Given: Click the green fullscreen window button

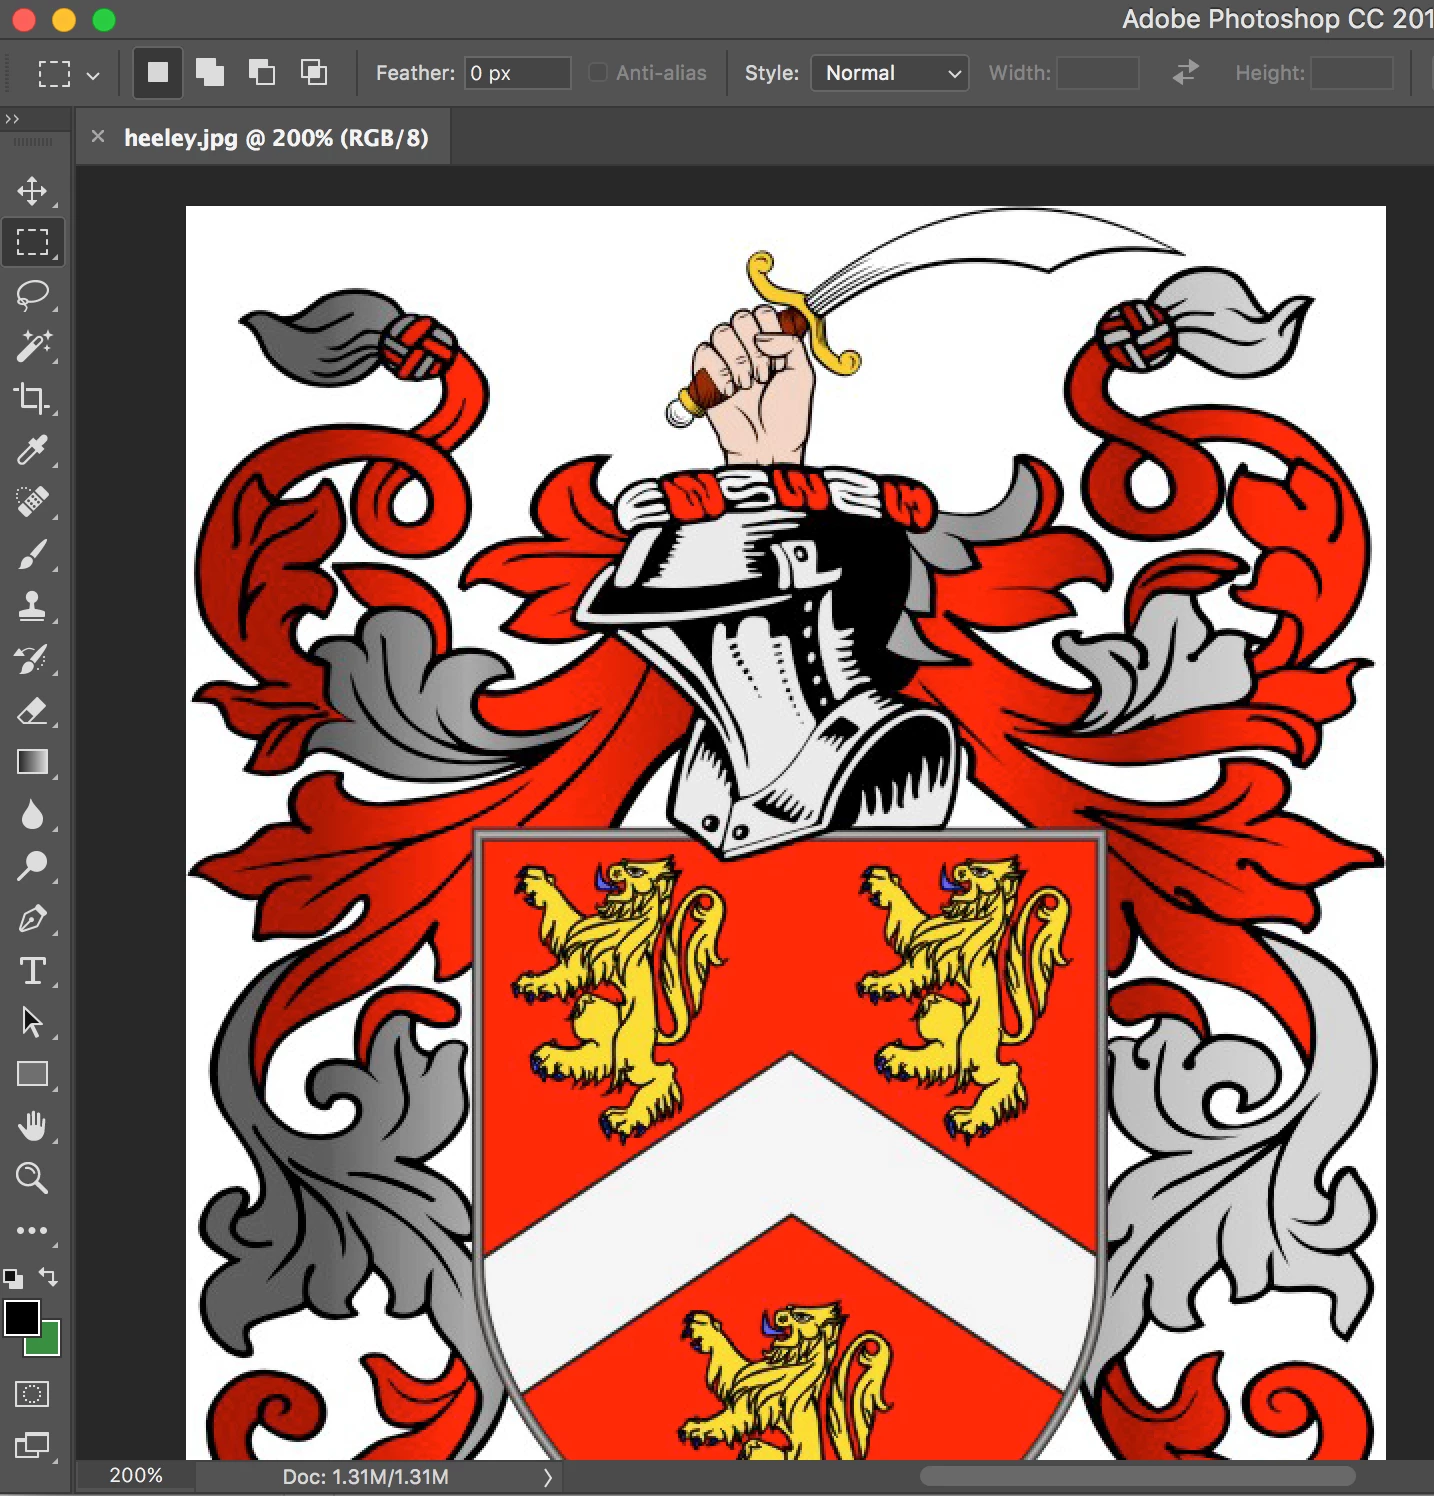Looking at the screenshot, I should 103,19.
